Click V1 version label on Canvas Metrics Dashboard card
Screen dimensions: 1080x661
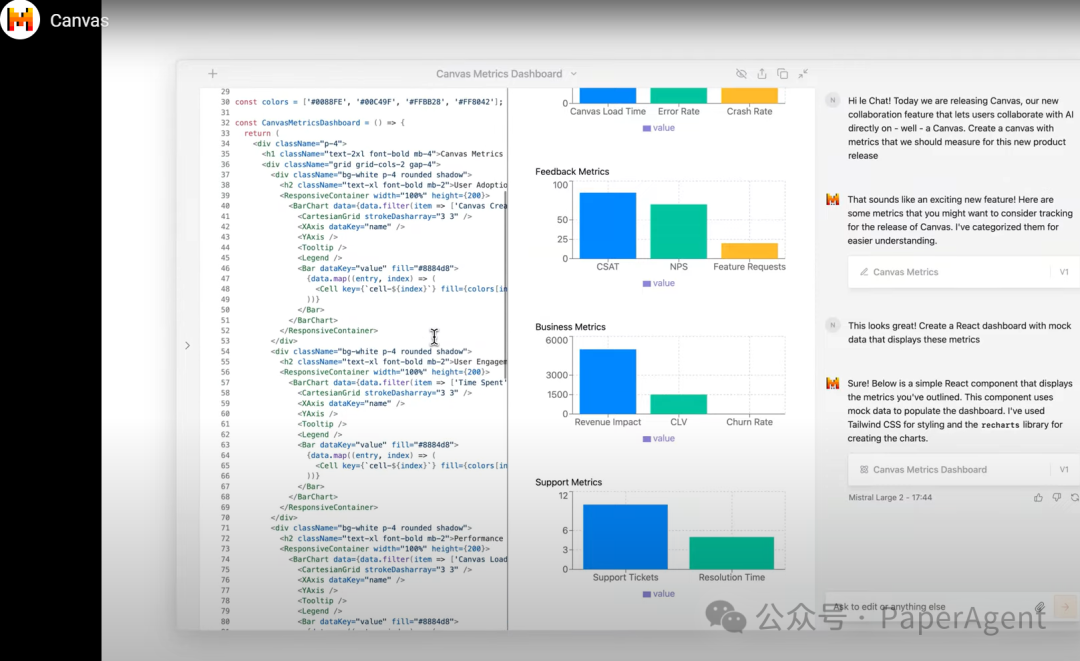click(1064, 470)
